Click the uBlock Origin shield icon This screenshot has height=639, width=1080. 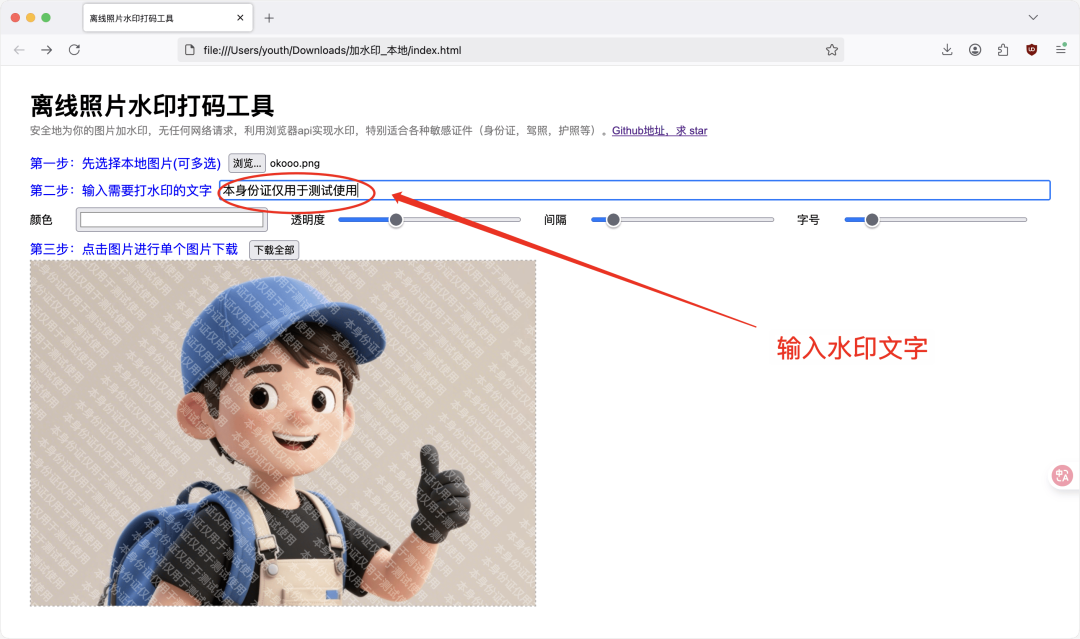[x=1031, y=47]
